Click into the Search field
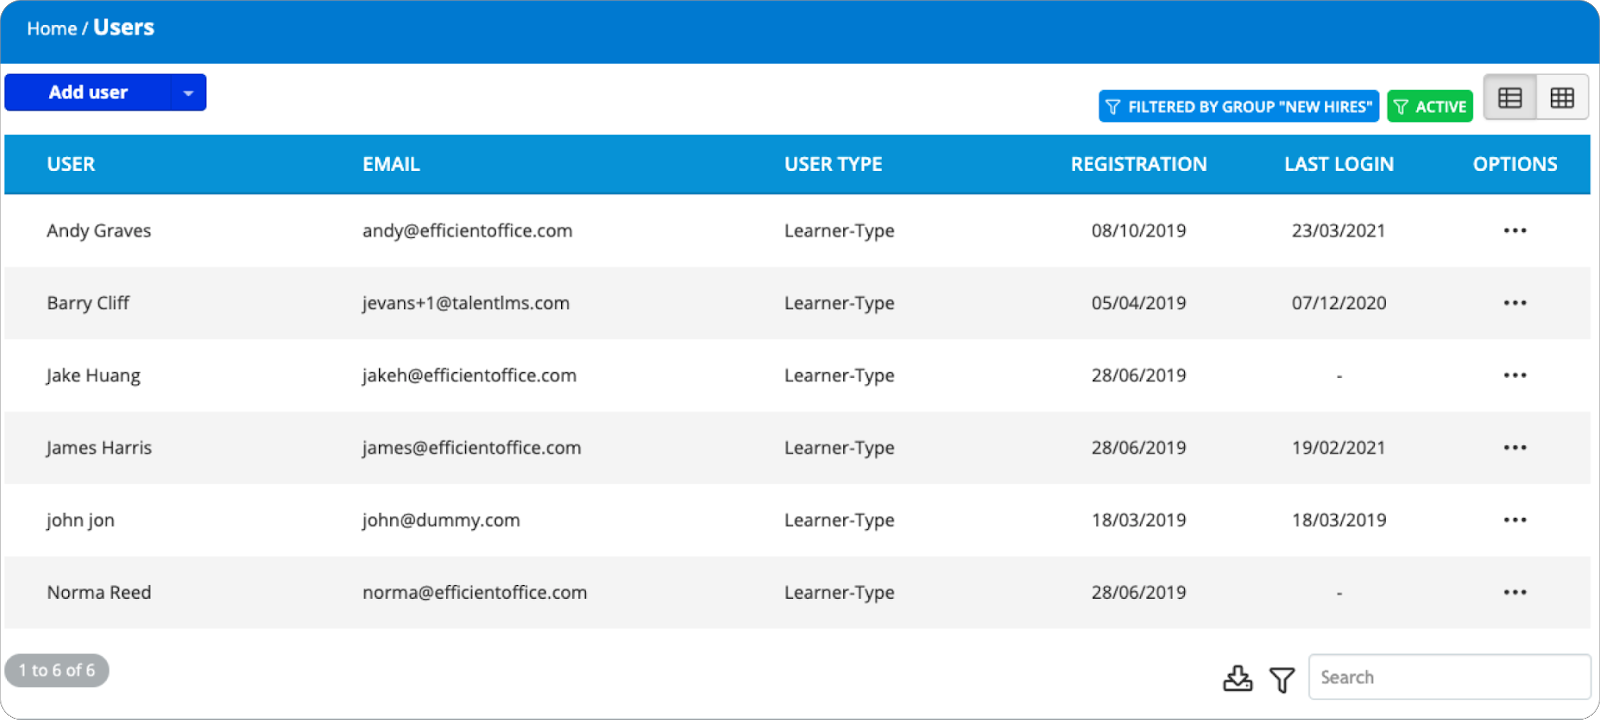Screen dimensions: 1600x720 tap(1448, 678)
